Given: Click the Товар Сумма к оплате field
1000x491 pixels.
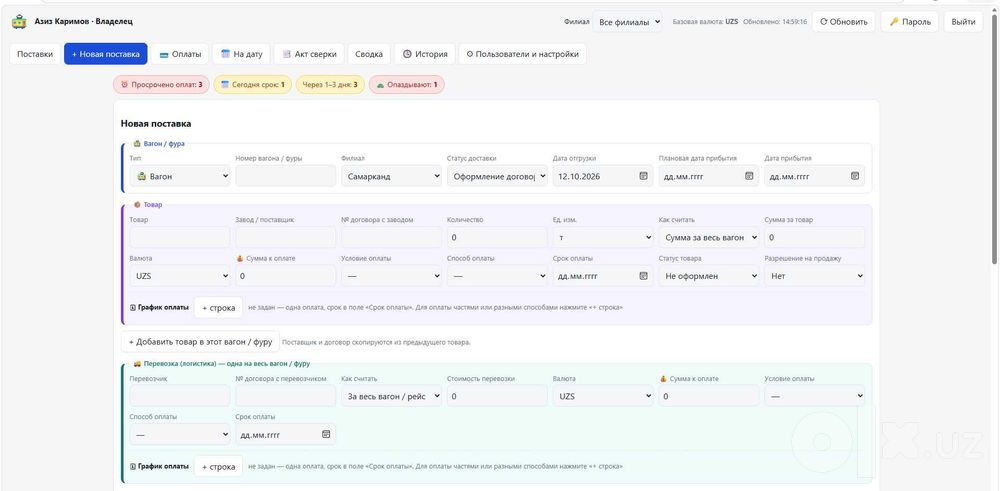Looking at the screenshot, I should [x=286, y=276].
